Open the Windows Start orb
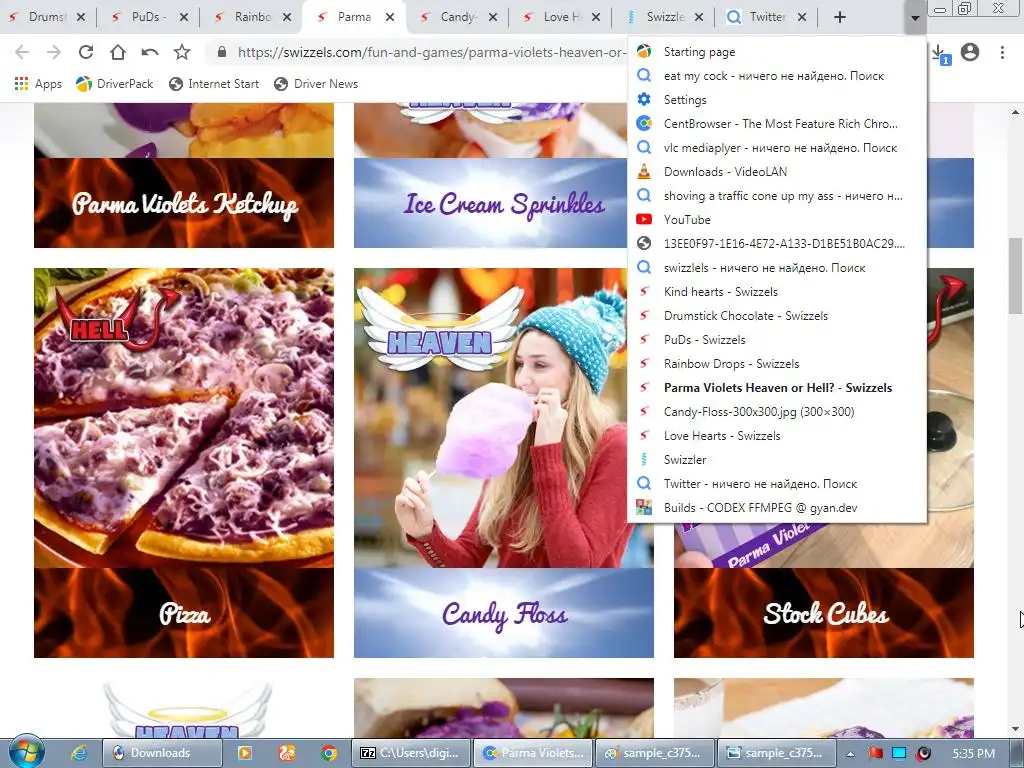The height and width of the screenshot is (768, 1024). click(x=26, y=752)
